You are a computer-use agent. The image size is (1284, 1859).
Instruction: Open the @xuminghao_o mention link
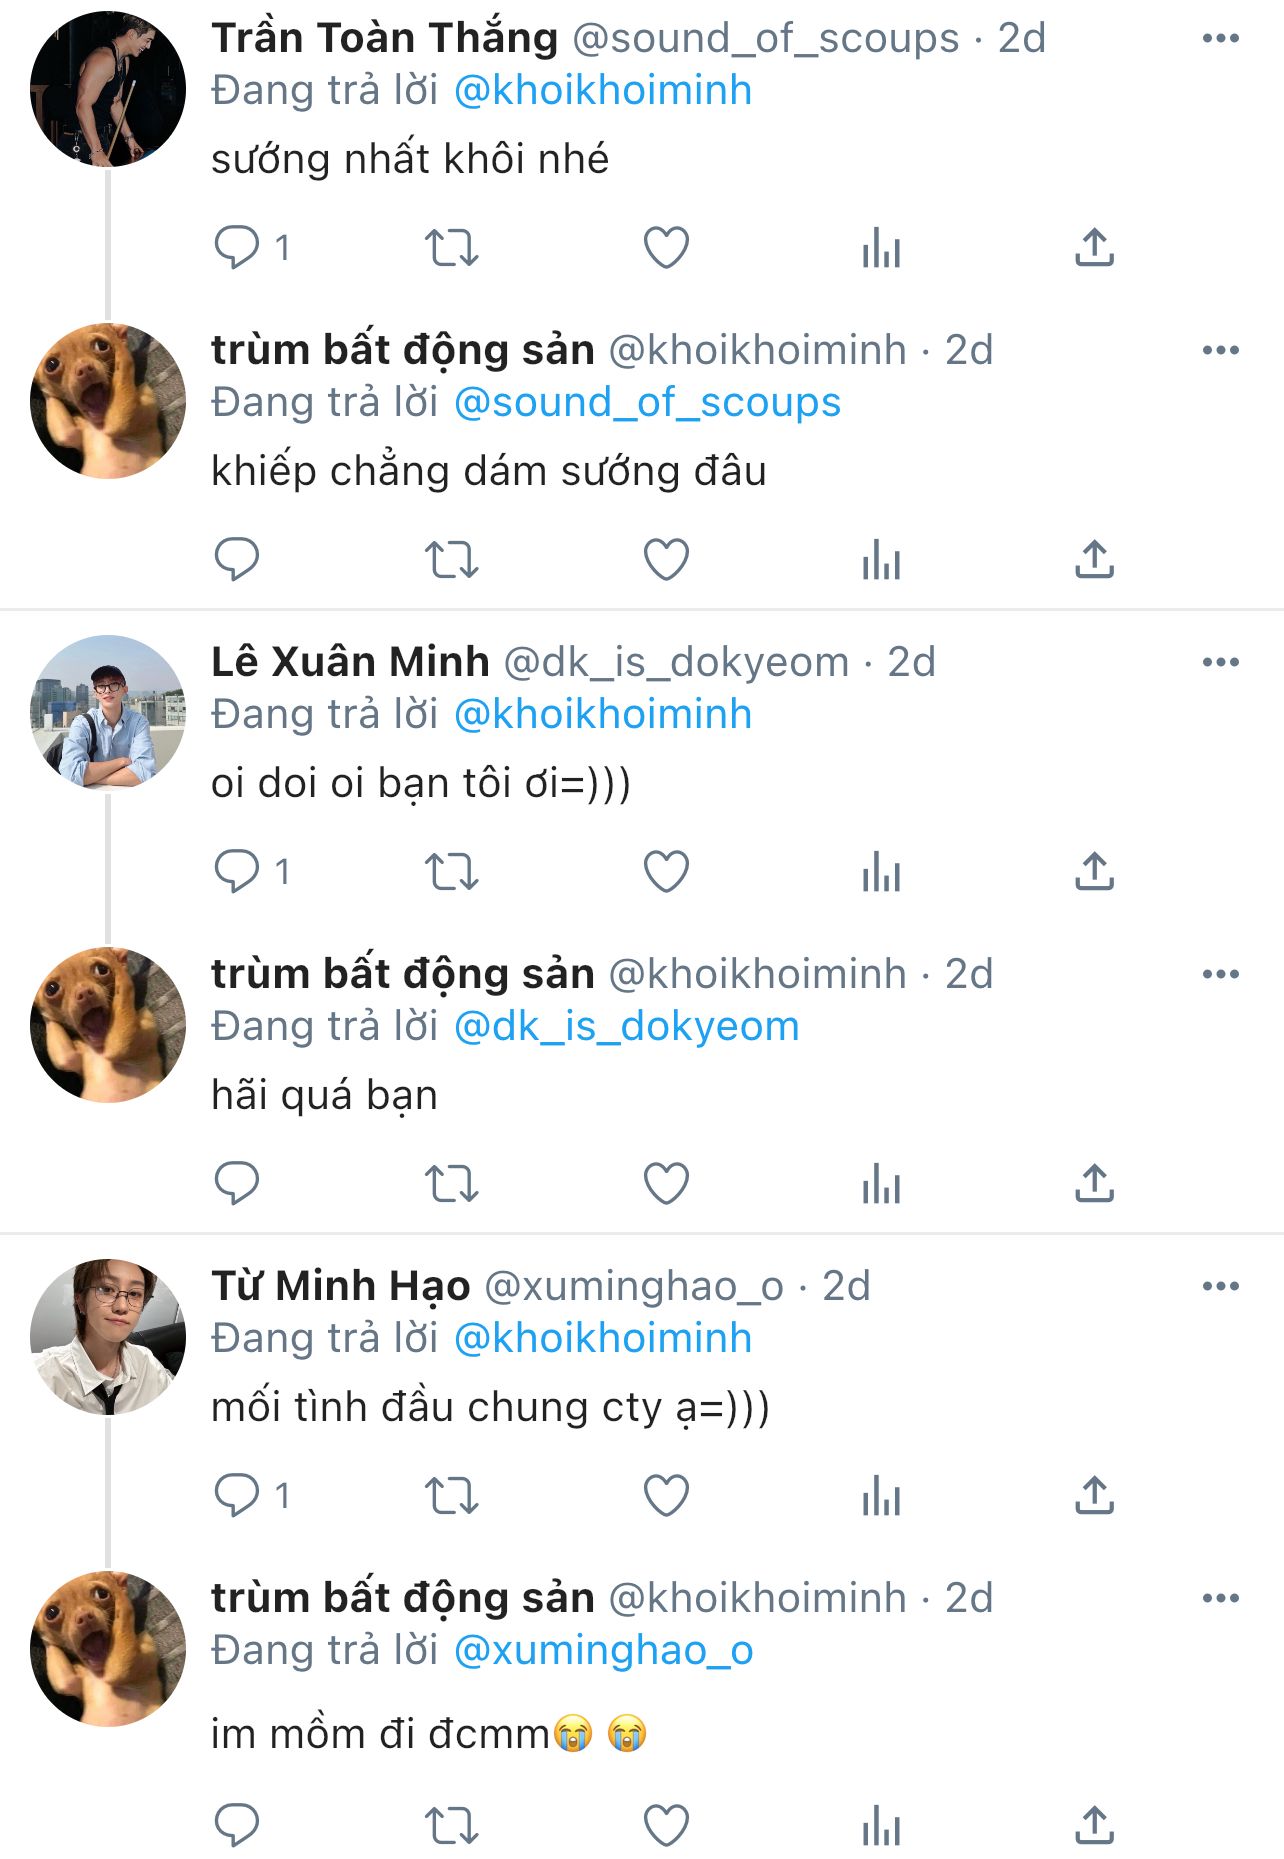(x=603, y=1651)
